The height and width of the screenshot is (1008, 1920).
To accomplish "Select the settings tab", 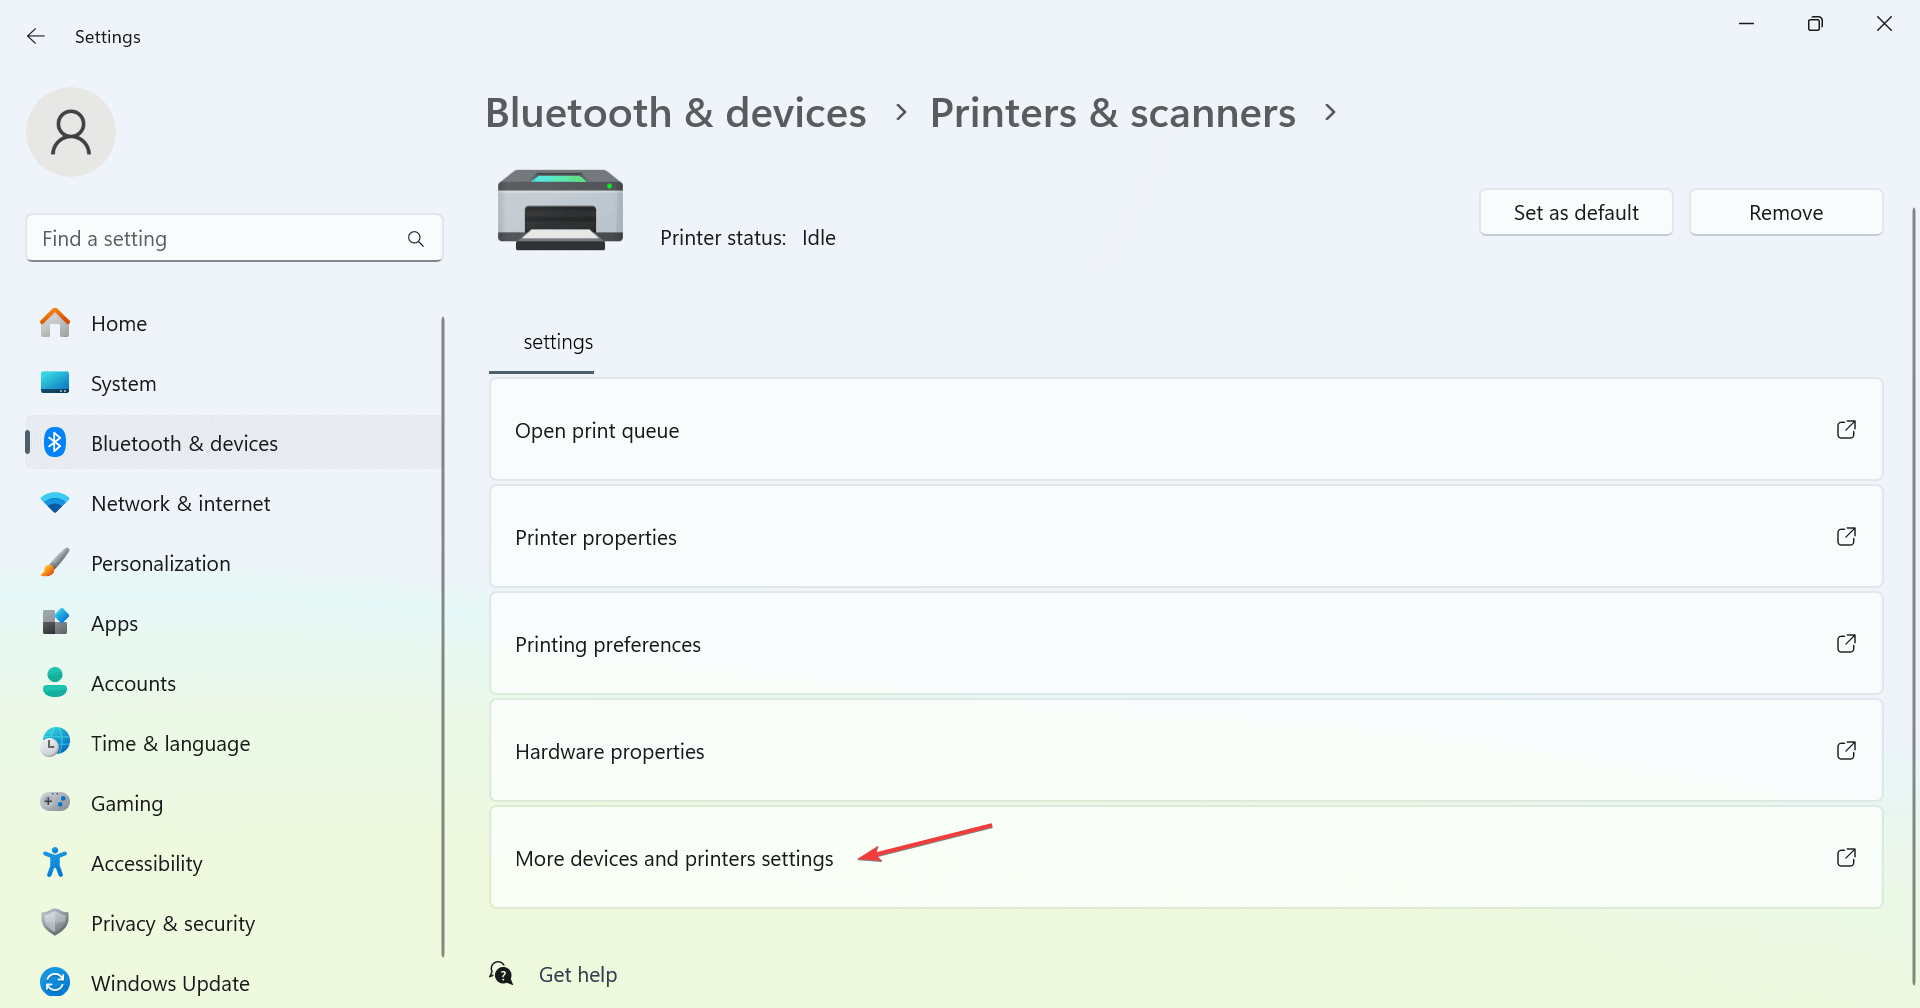I will (x=558, y=342).
